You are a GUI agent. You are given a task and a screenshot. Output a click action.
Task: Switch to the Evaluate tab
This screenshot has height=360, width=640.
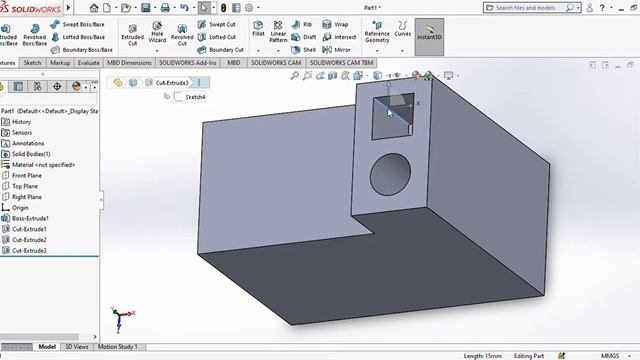(x=89, y=63)
